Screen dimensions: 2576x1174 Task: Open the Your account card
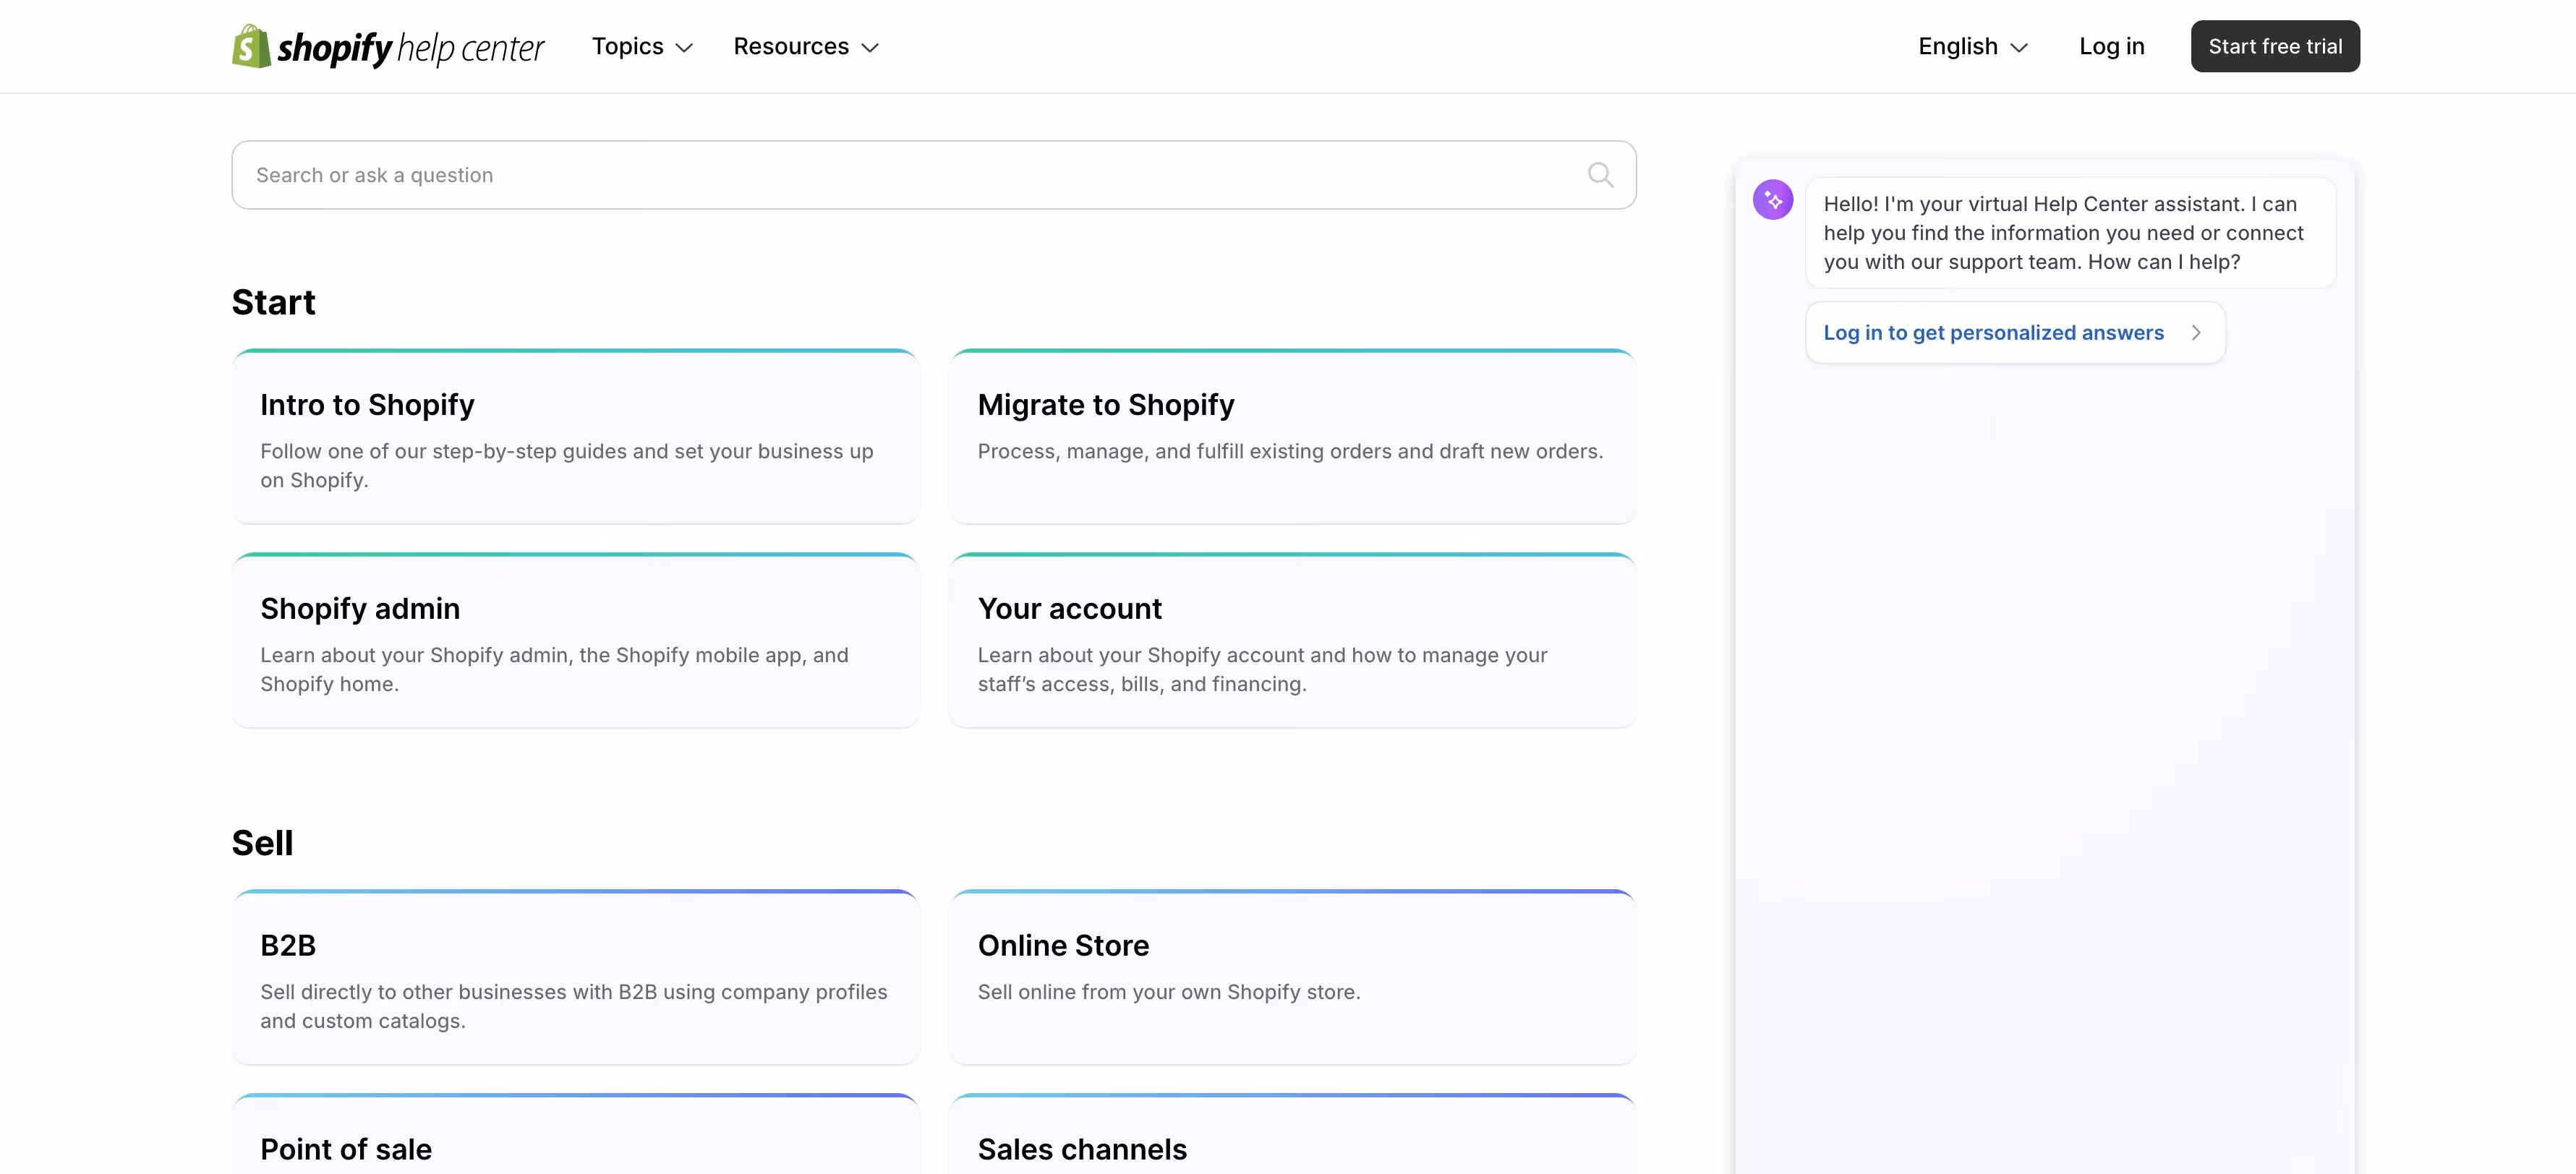pyautogui.click(x=1292, y=640)
